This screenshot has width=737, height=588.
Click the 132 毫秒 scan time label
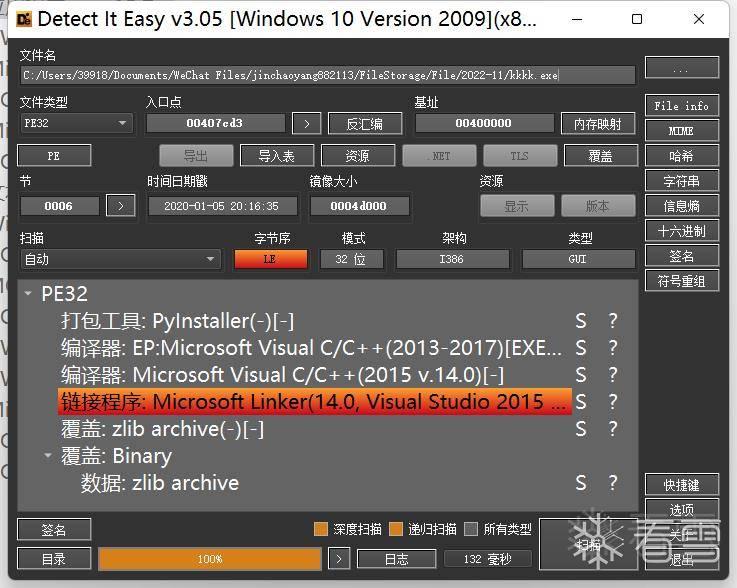pyautogui.click(x=487, y=559)
